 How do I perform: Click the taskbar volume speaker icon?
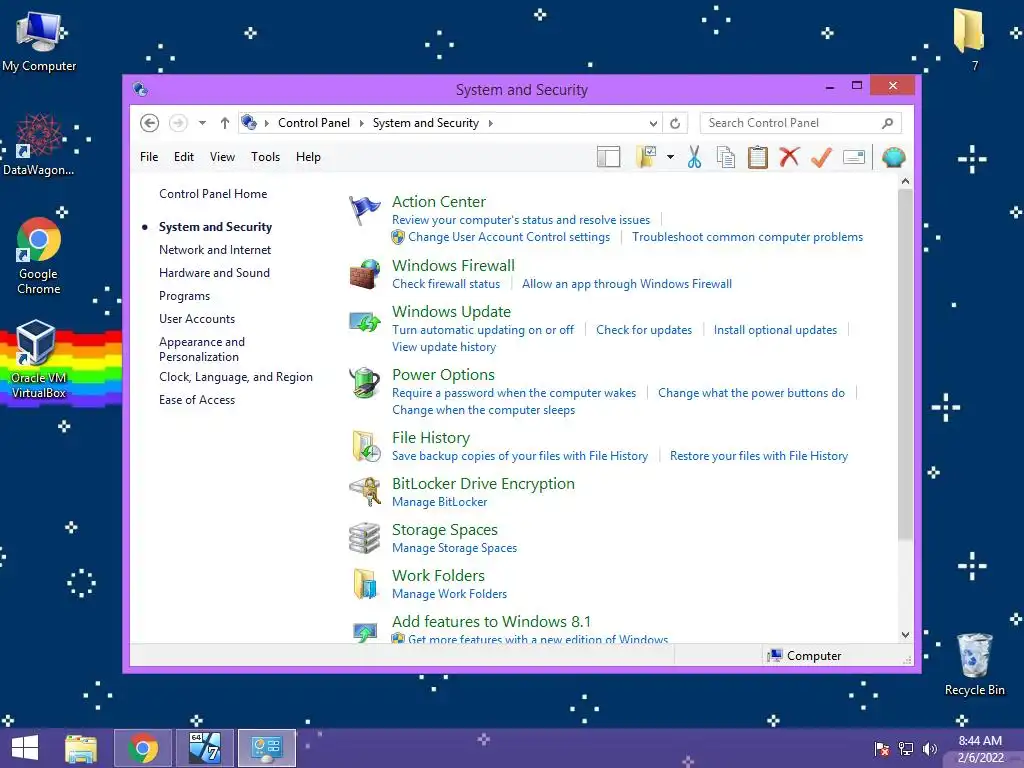pyautogui.click(x=930, y=748)
